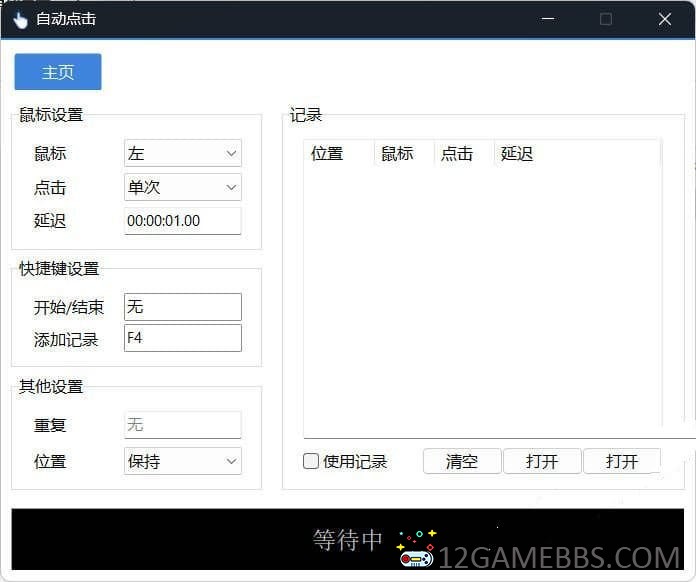Switch to the 主页 tab
This screenshot has width=696, height=582.
pyautogui.click(x=58, y=72)
